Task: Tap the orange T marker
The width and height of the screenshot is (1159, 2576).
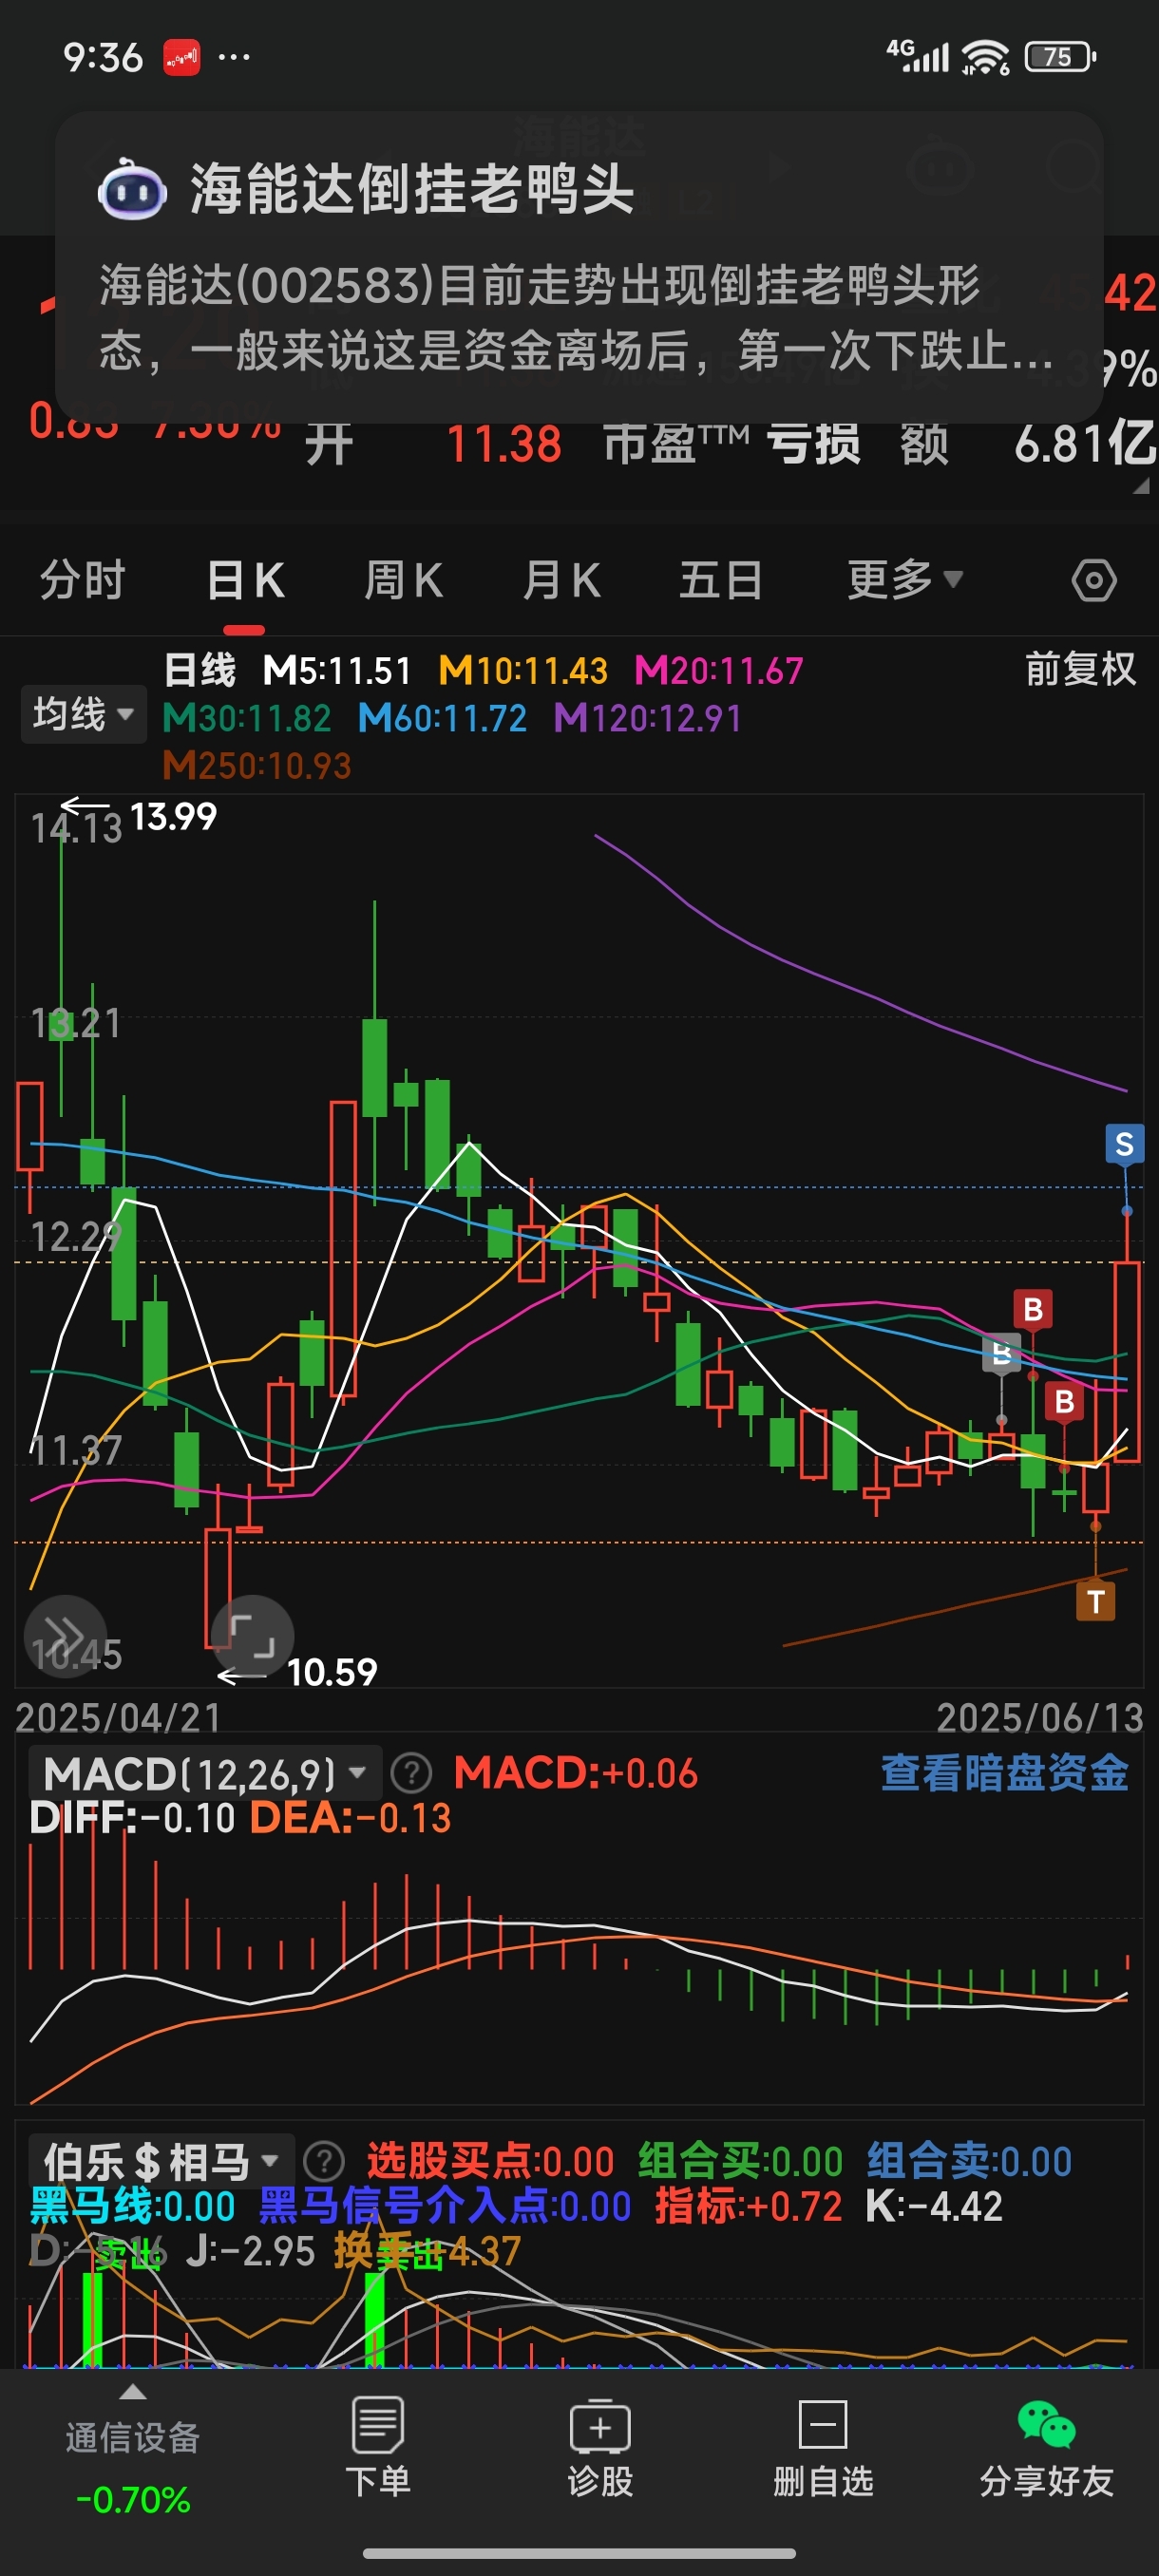Action: [x=1095, y=1601]
